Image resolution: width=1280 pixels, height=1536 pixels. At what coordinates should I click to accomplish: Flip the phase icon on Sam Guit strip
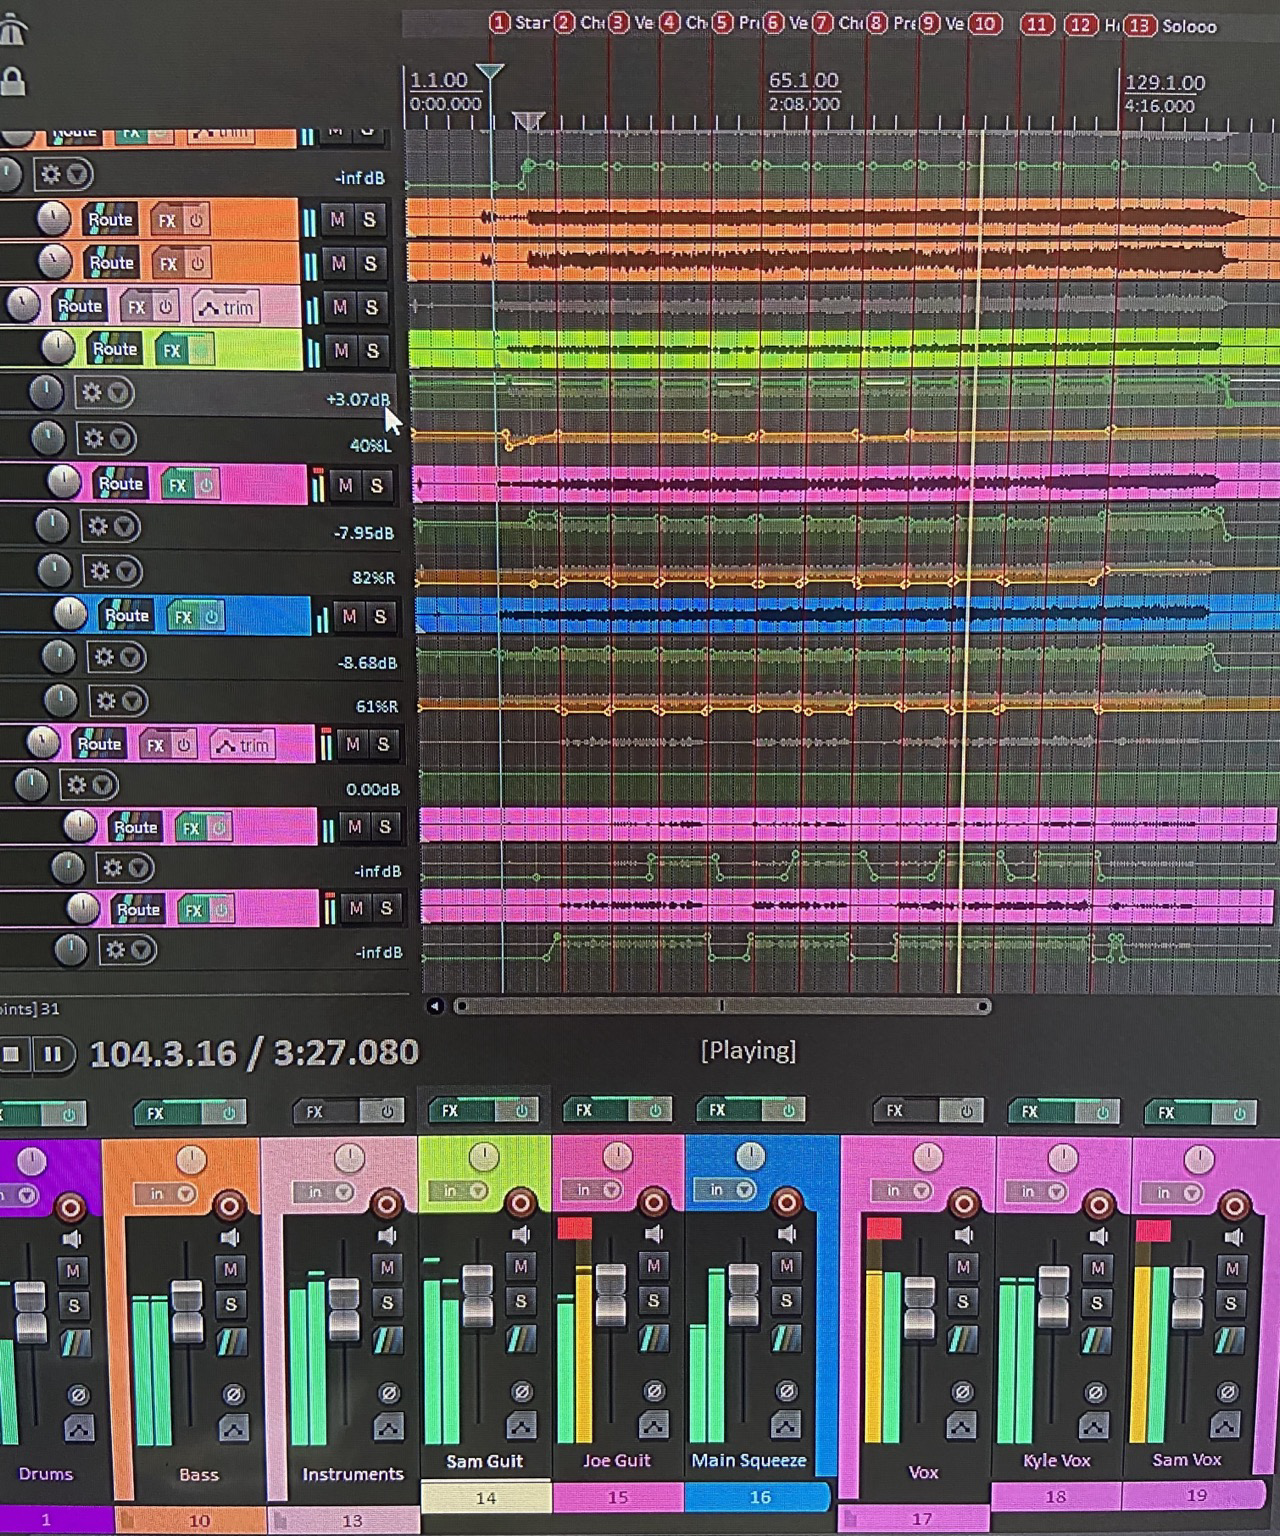[x=521, y=1391]
